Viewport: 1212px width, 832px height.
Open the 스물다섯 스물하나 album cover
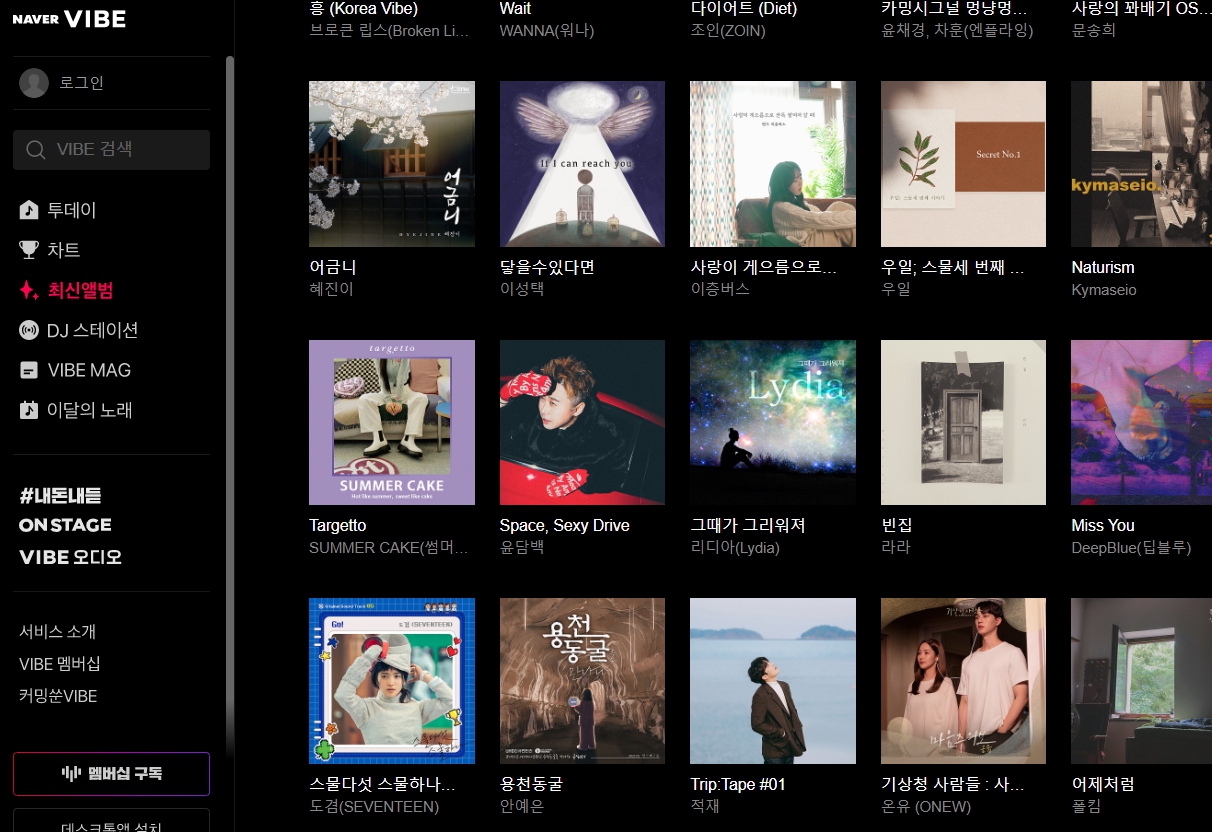pyautogui.click(x=392, y=681)
